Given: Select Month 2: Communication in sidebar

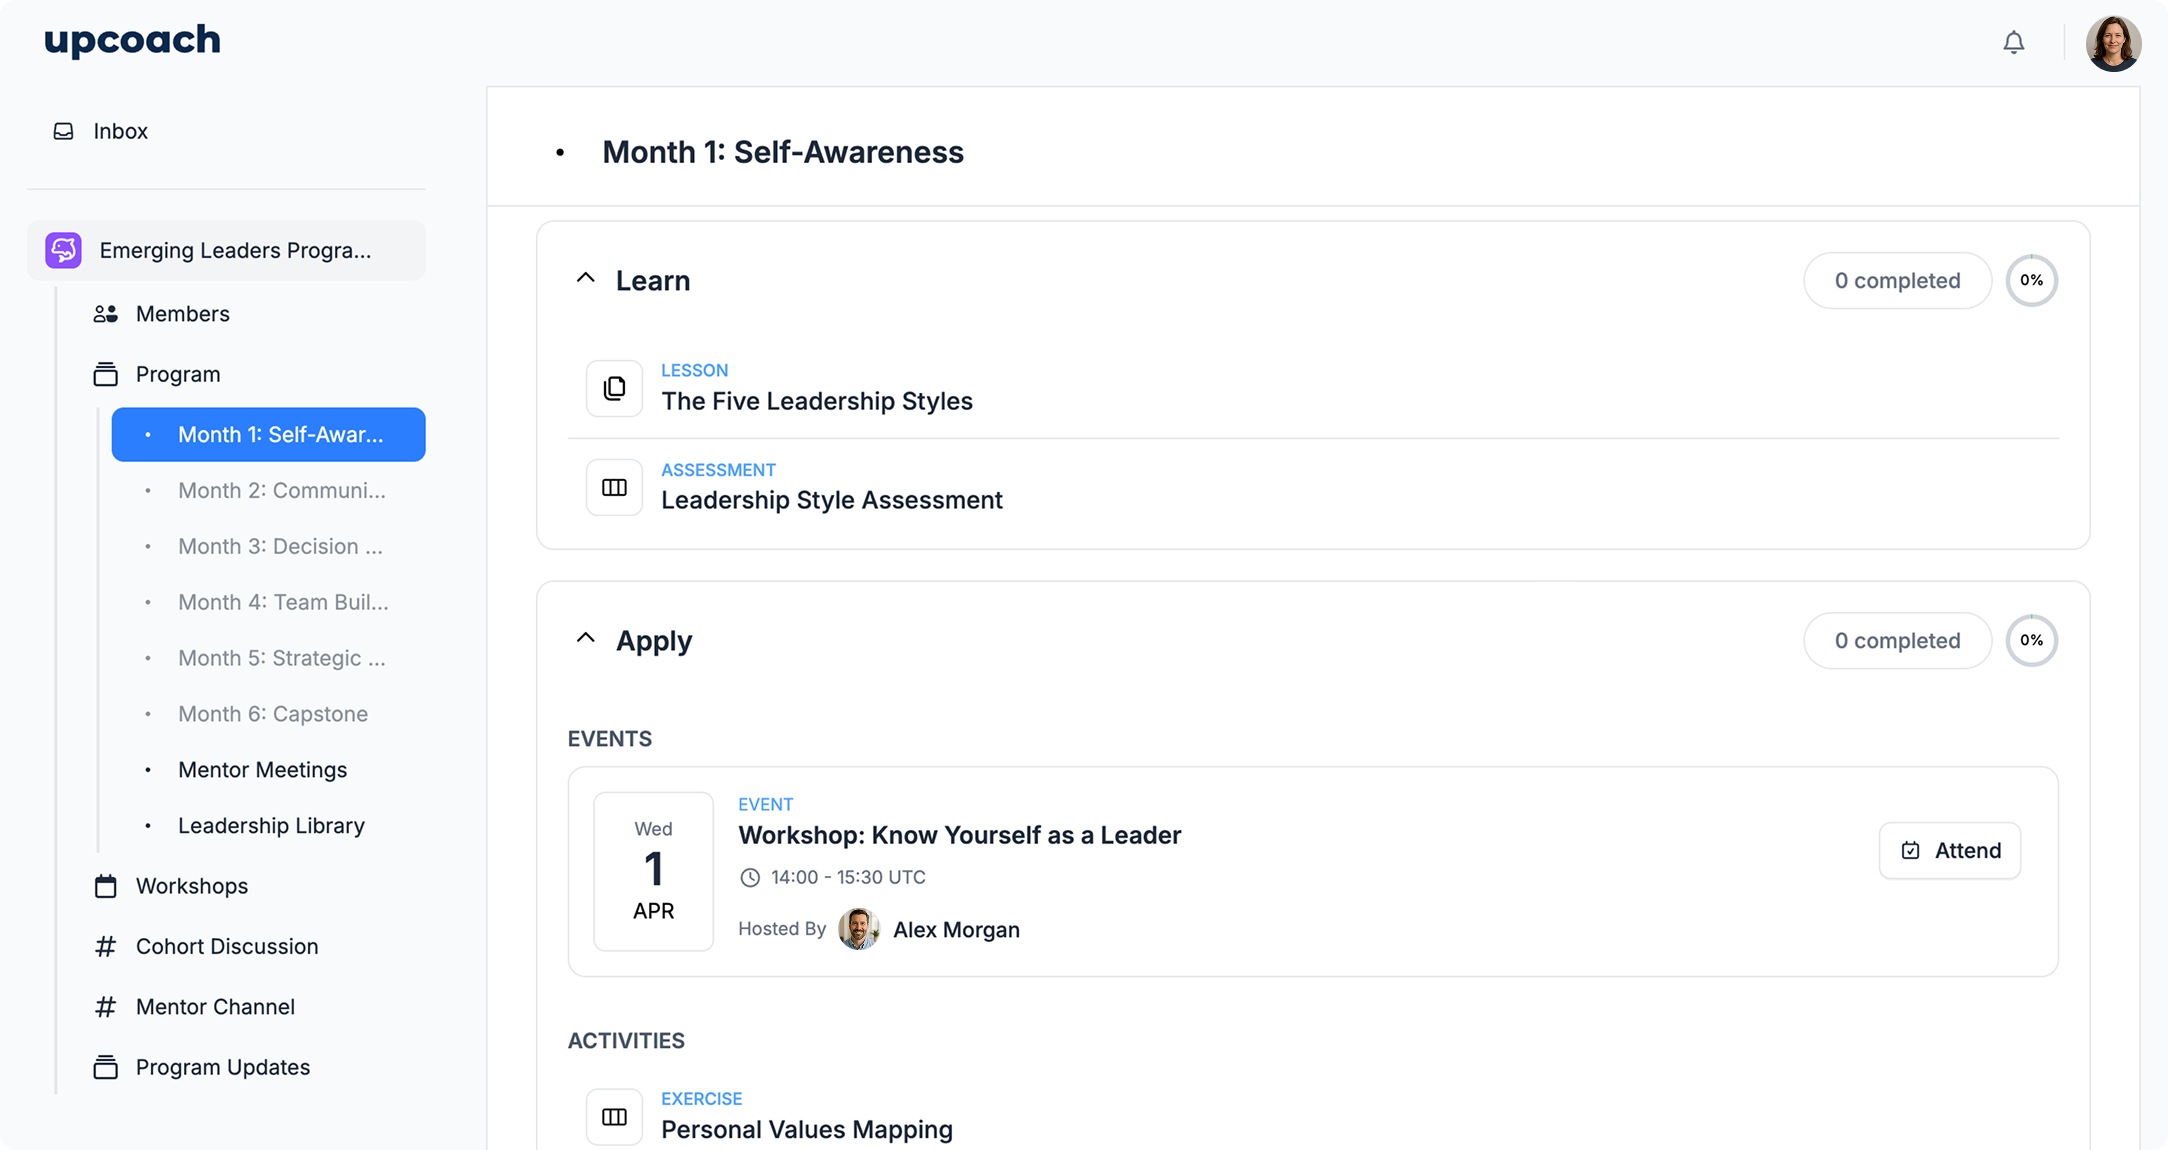Looking at the screenshot, I should pos(281,491).
